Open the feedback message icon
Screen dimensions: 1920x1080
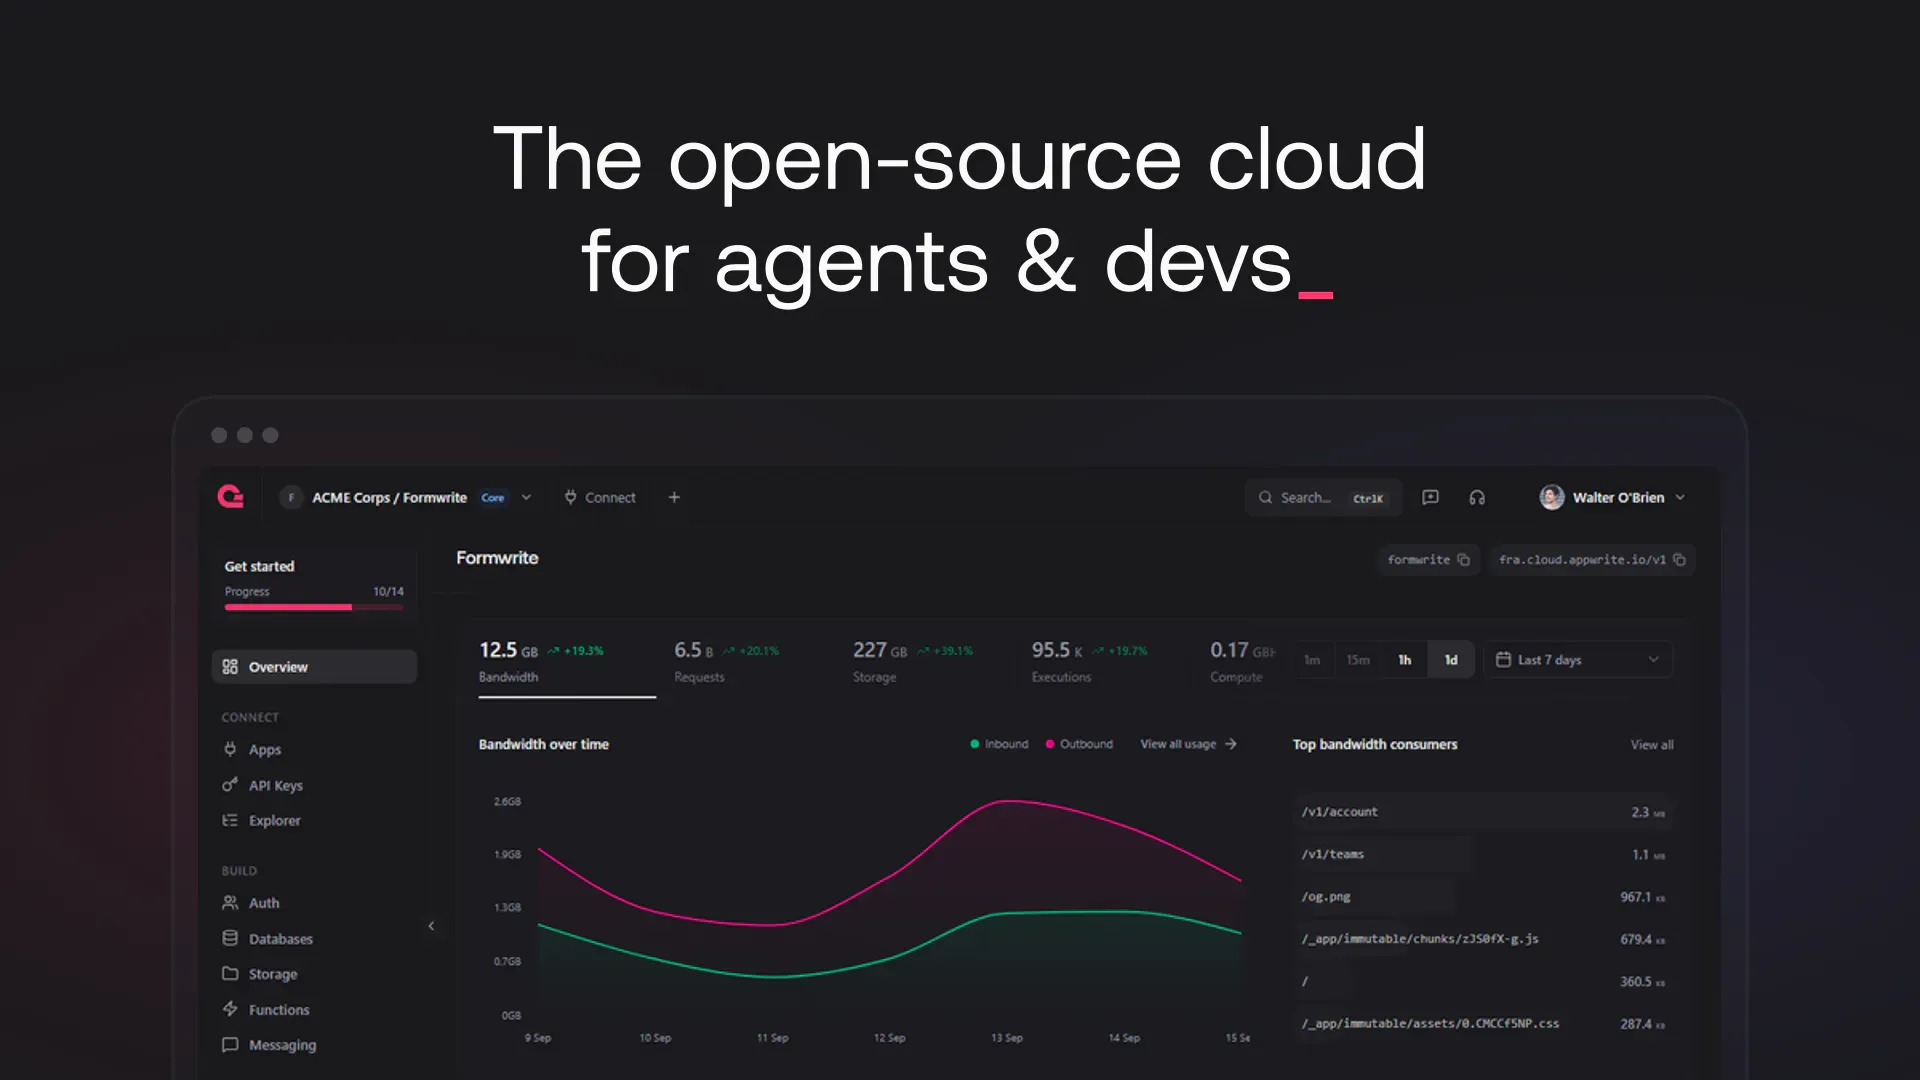1430,497
